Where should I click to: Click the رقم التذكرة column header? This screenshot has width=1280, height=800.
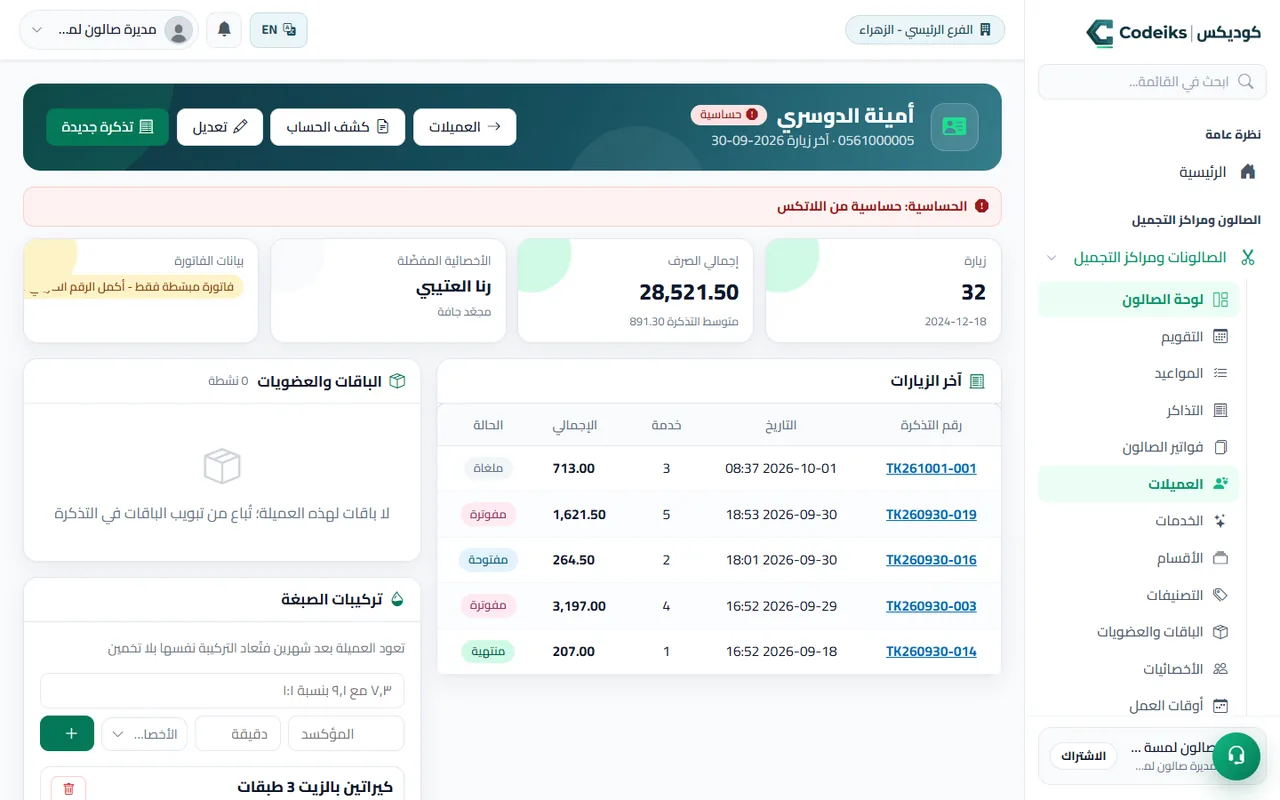[x=931, y=425]
